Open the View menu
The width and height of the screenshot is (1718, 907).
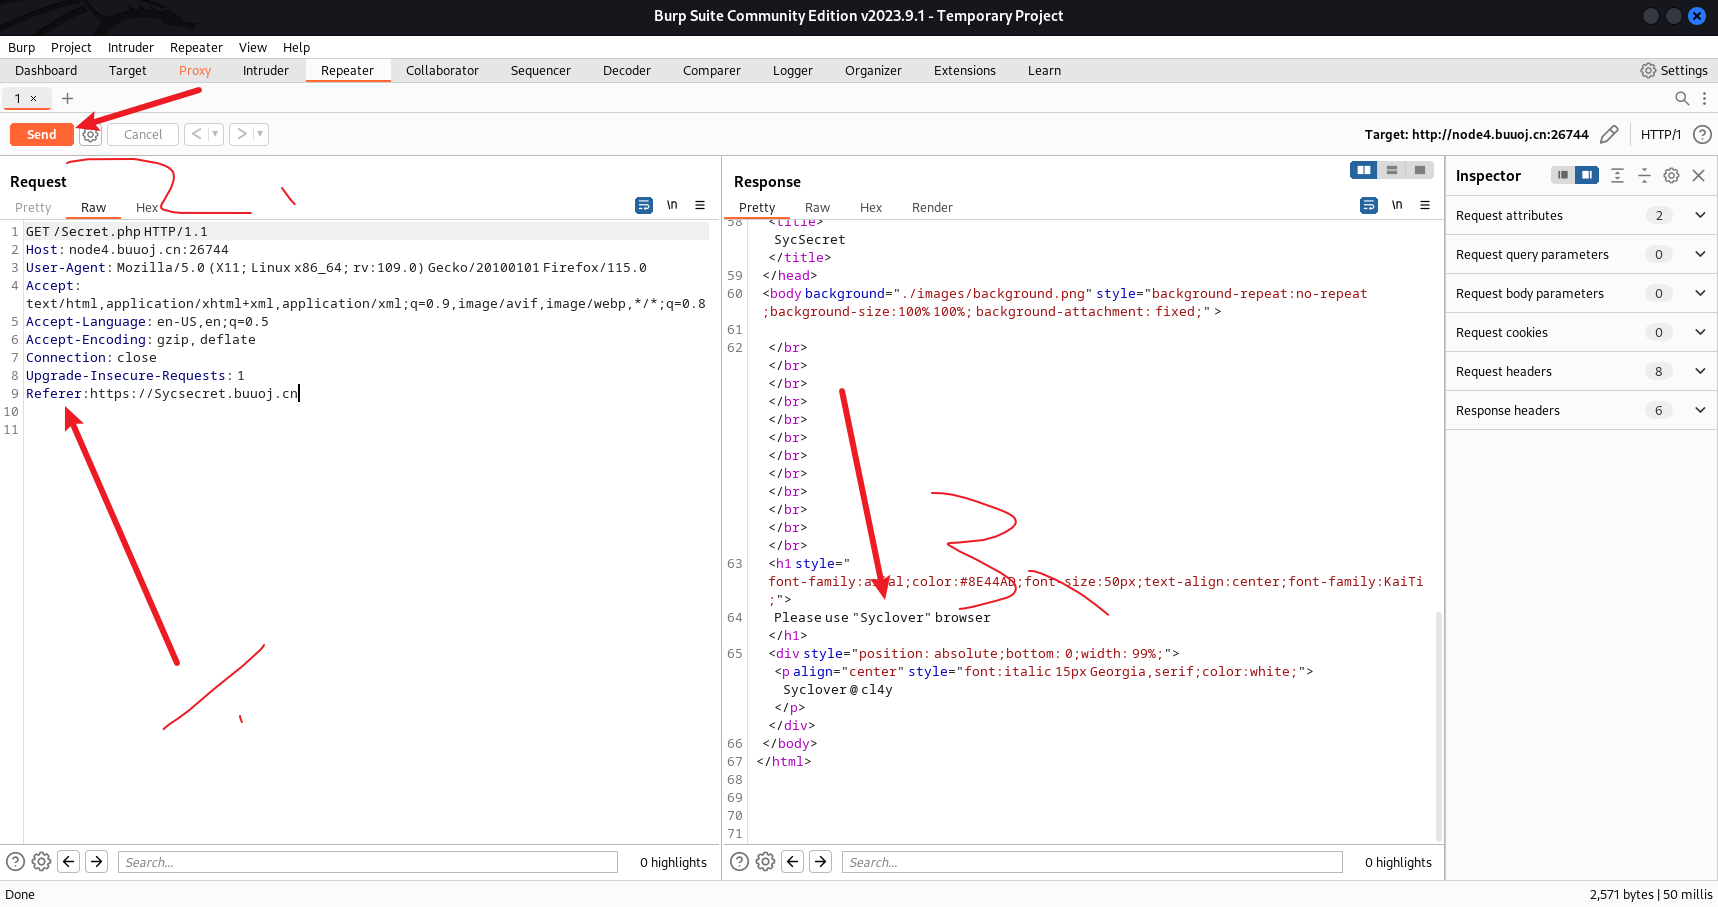pos(253,47)
